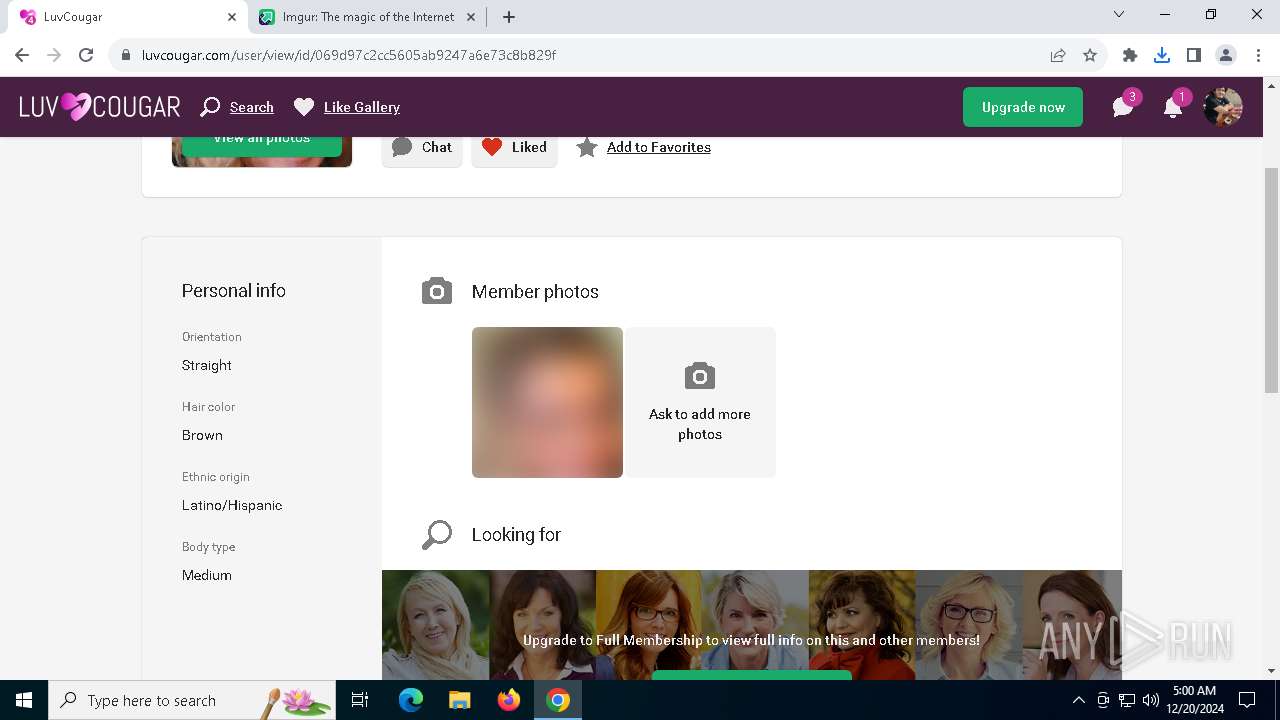The height and width of the screenshot is (720, 1280).
Task: Open the network icon in system tray
Action: click(x=1127, y=700)
